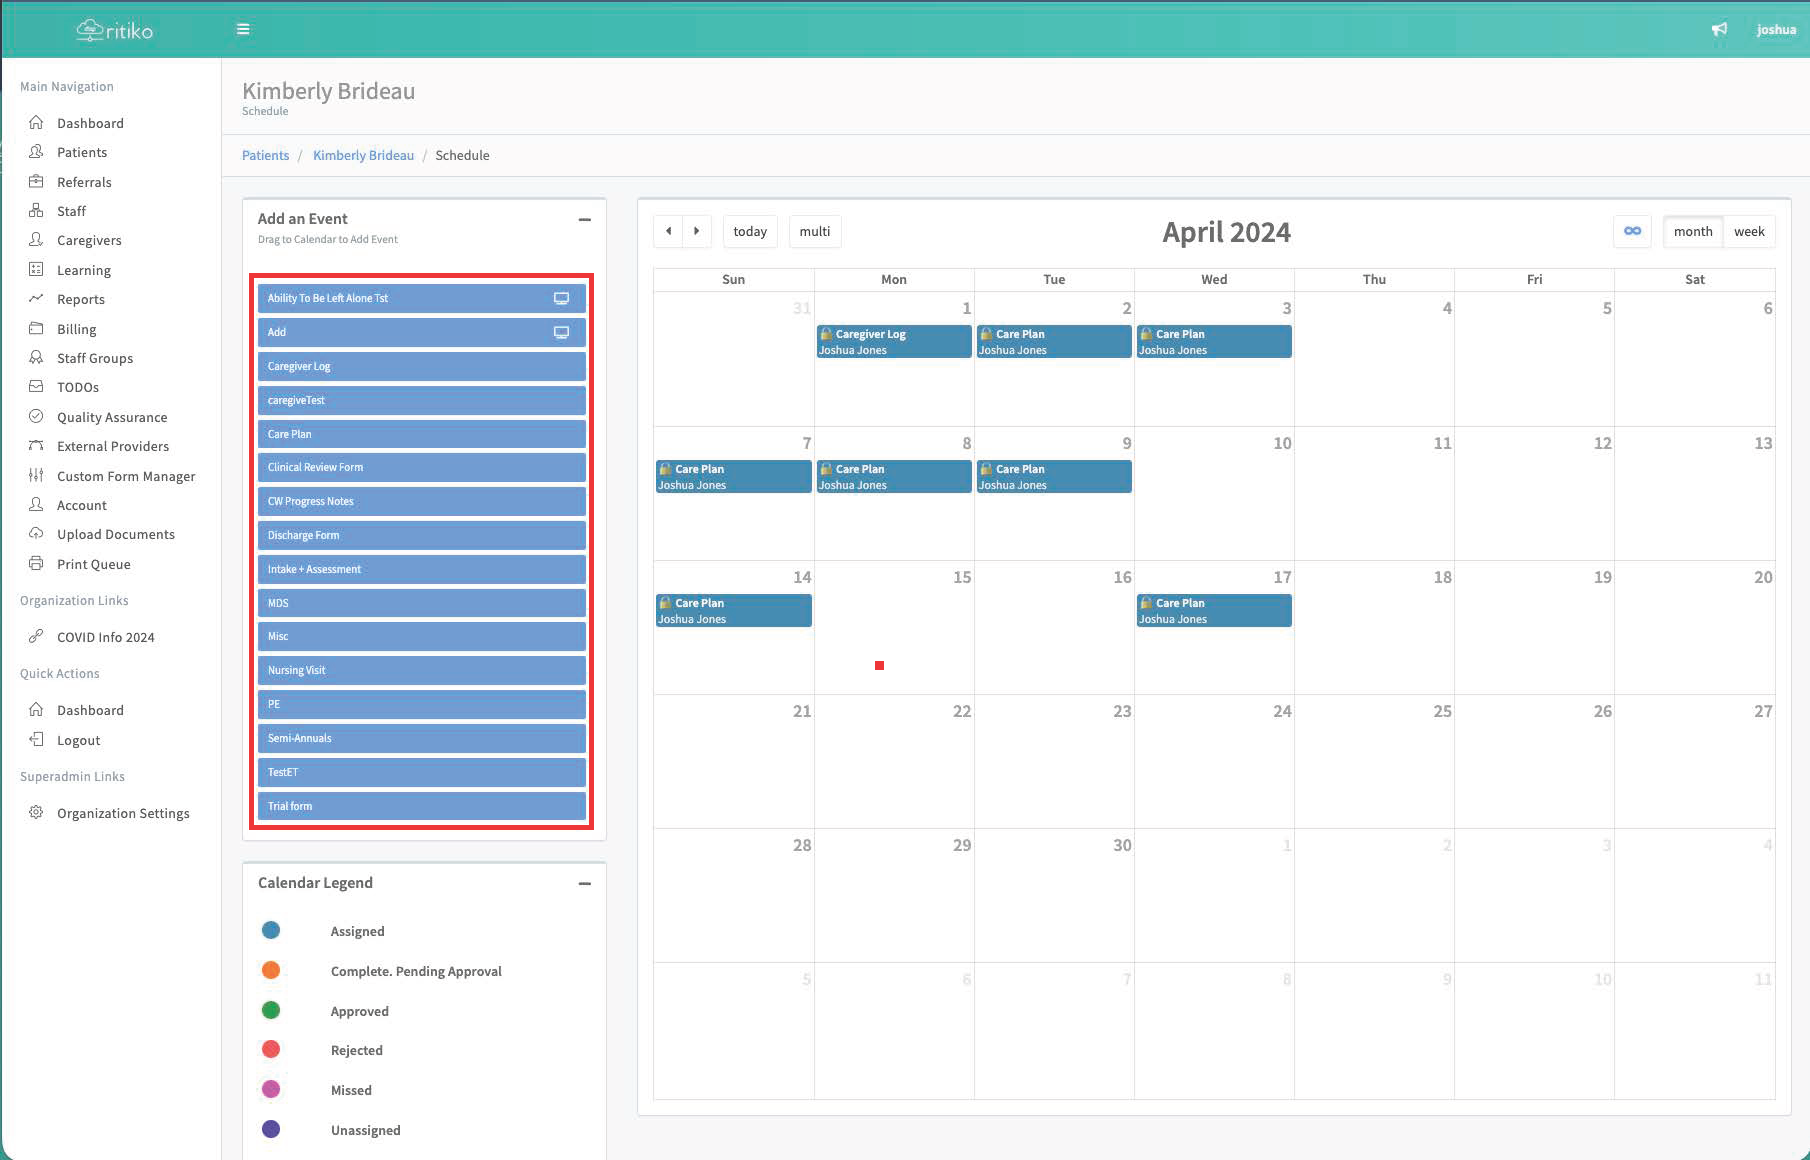Click the today button

[750, 231]
